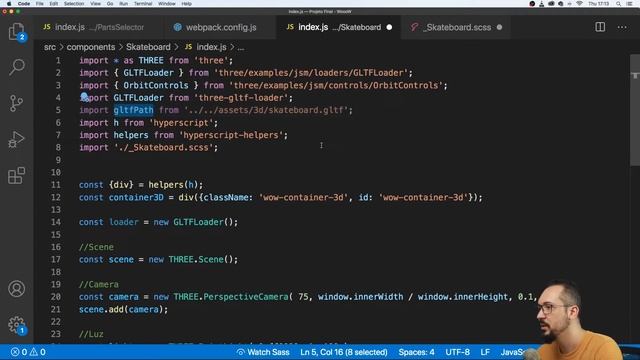Screen dimensions: 640x360
Task: Open the Selection menu
Action: [74, 4]
